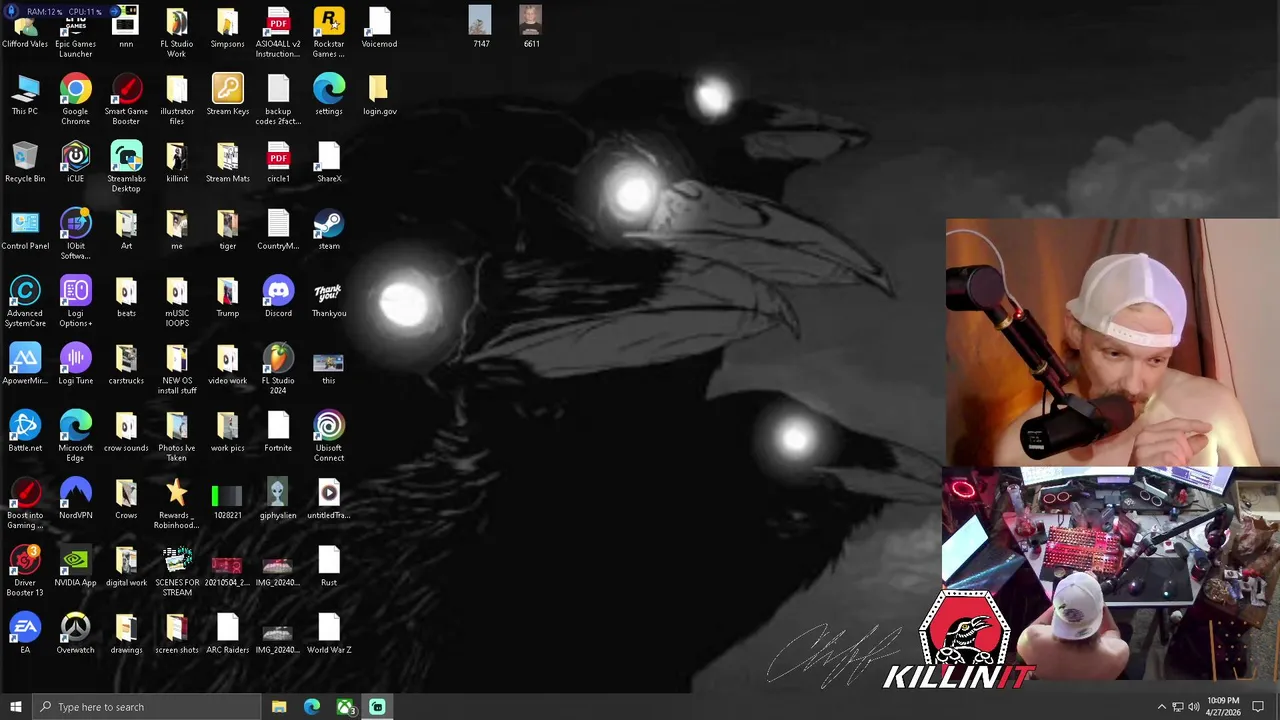This screenshot has width=1280, height=720.
Task: Select the untitledTra... video file
Action: pos(329,498)
